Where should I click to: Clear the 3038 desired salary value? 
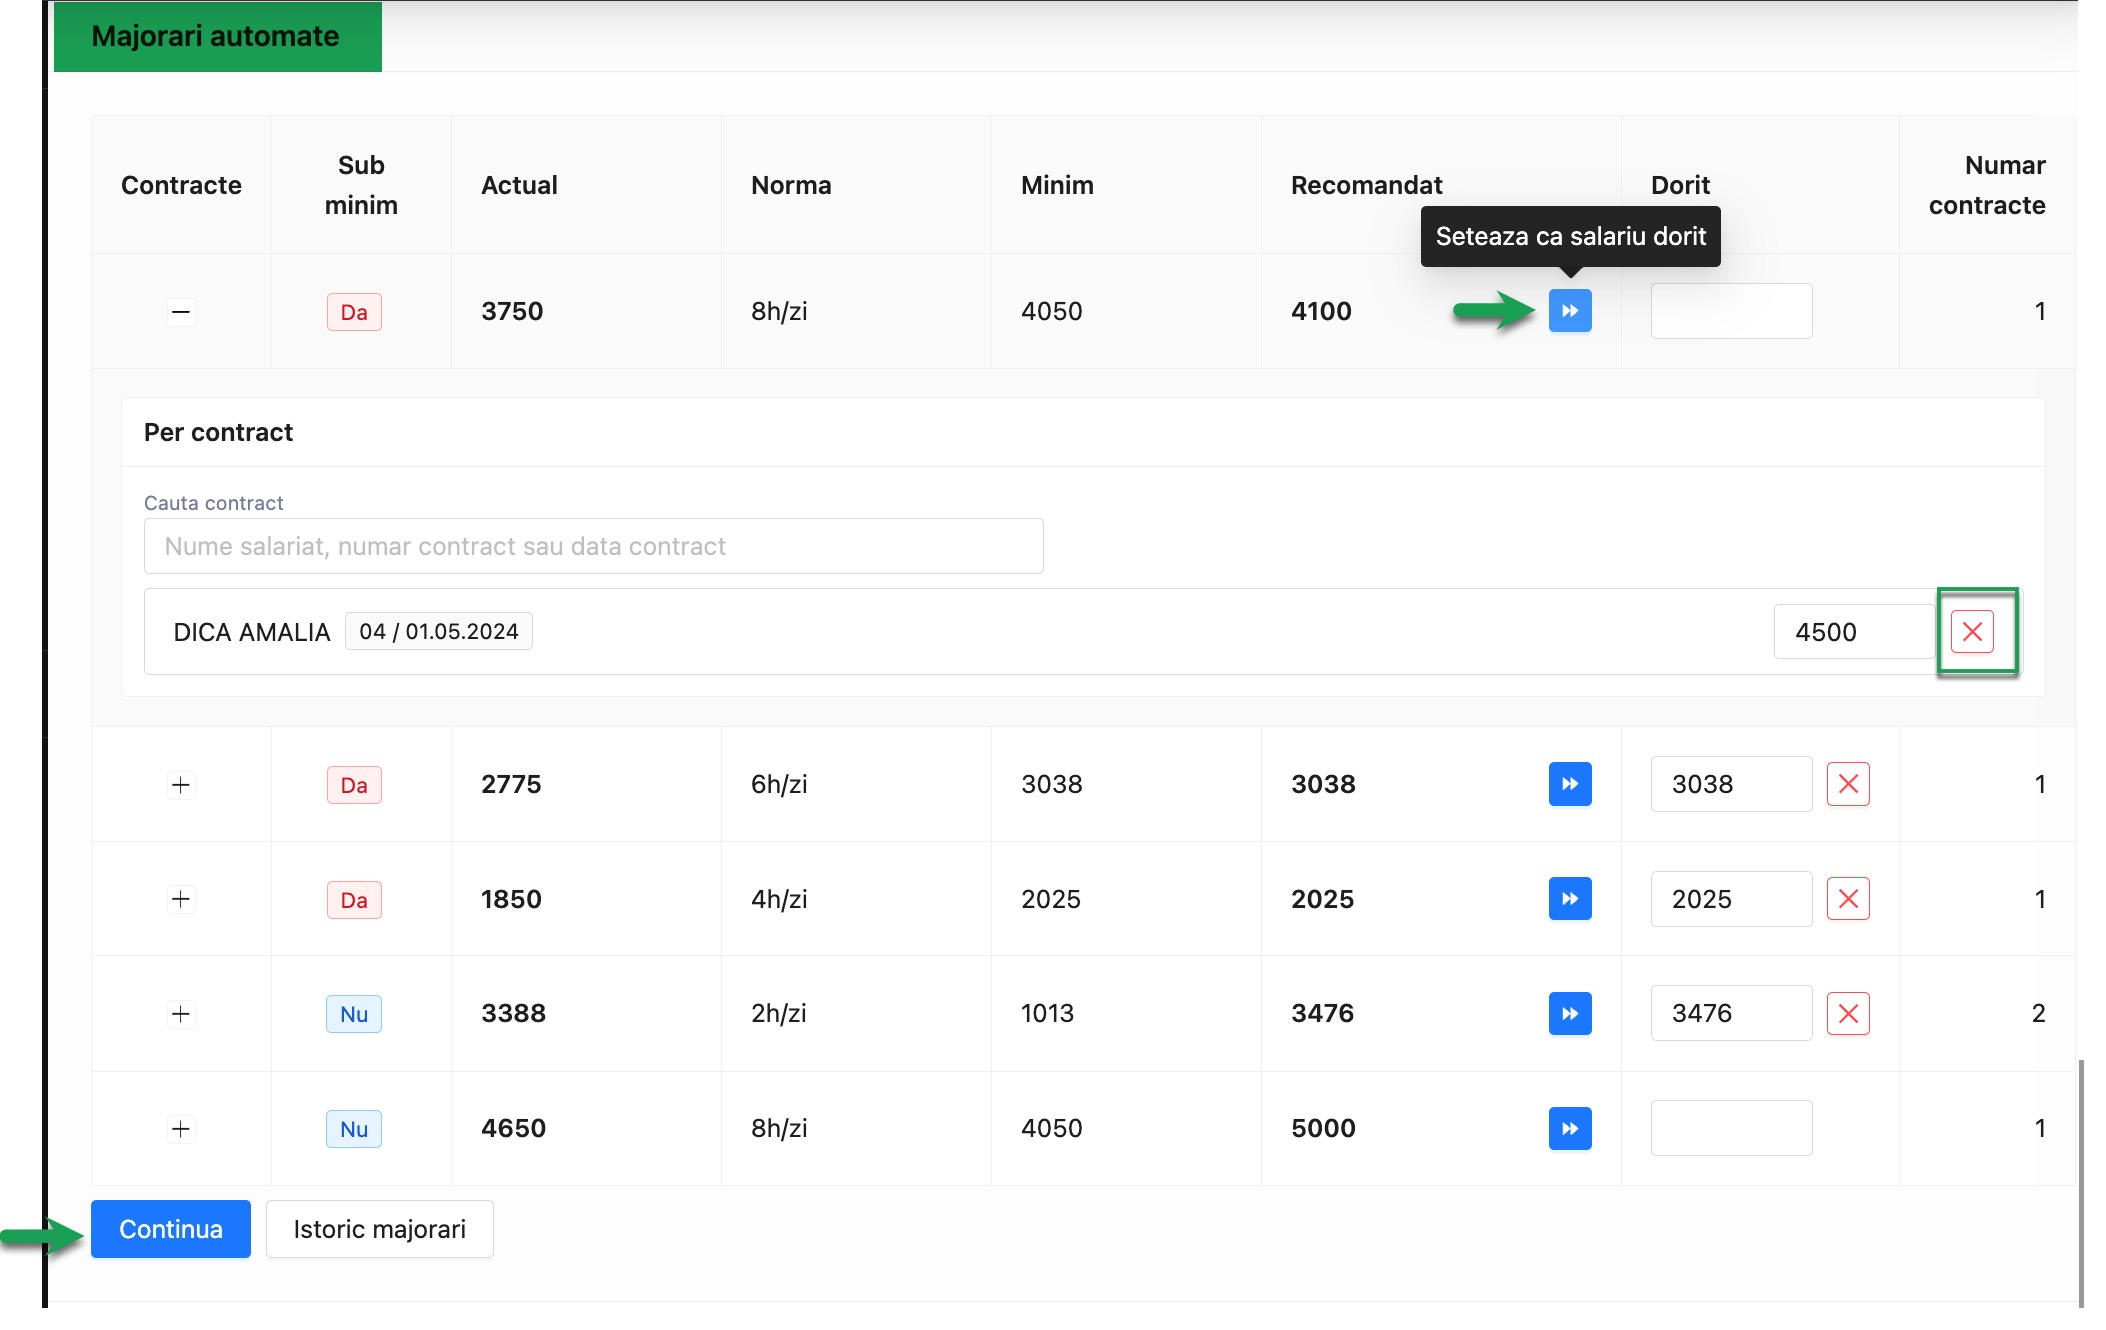1848,784
